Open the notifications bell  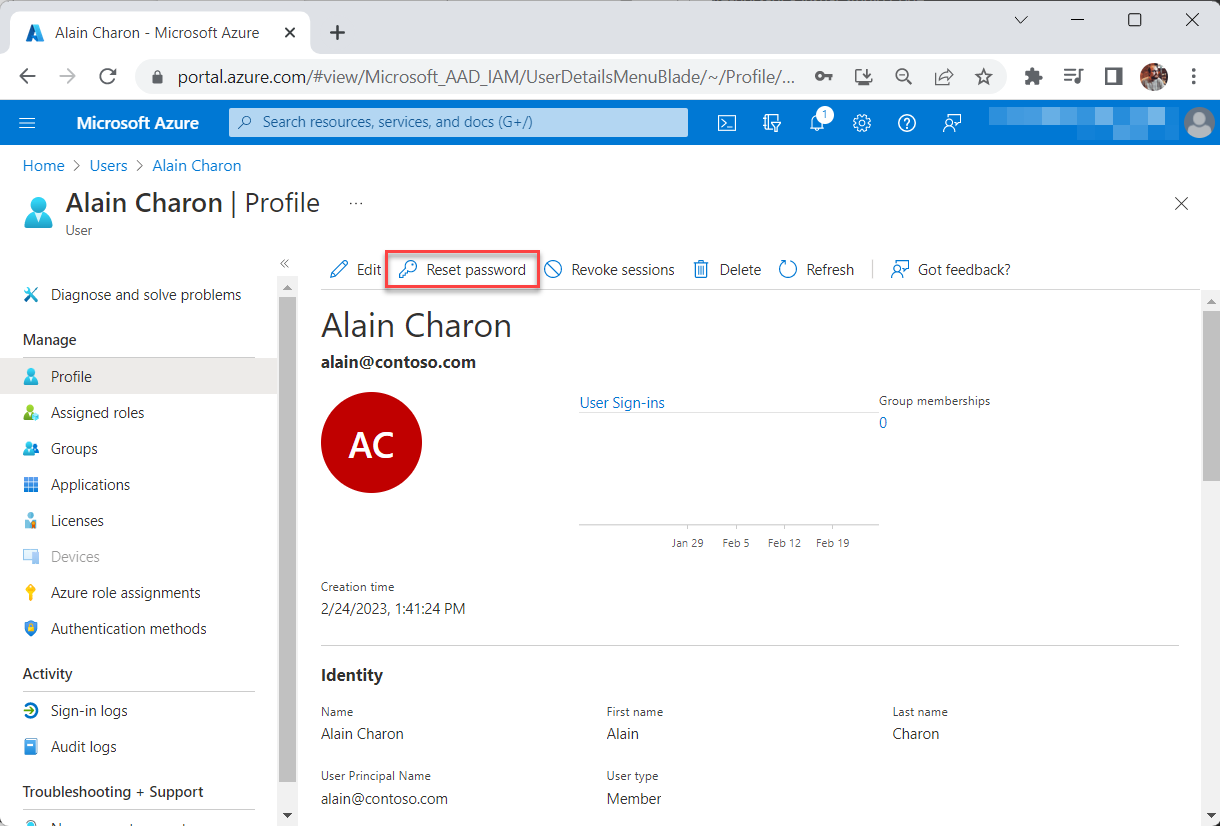click(x=818, y=123)
